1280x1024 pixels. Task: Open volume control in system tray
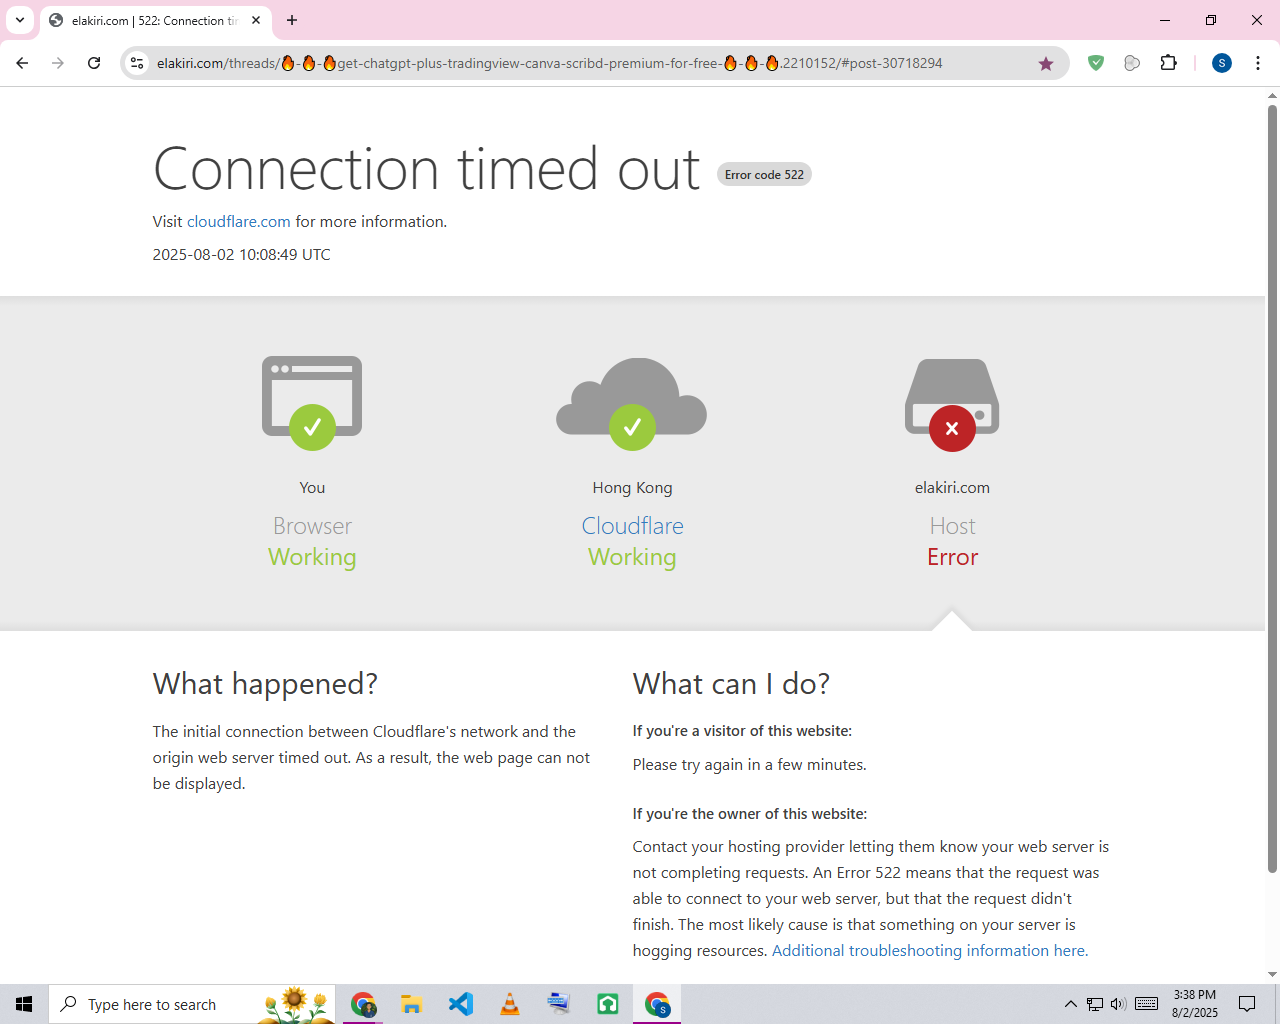(x=1118, y=1004)
